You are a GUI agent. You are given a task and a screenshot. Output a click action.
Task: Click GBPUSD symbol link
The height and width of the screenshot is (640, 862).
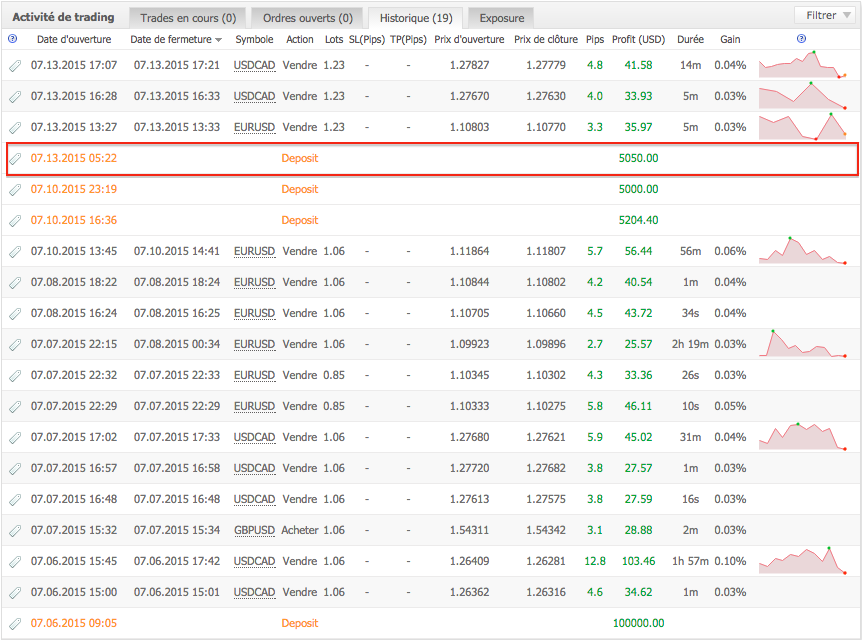coord(254,531)
